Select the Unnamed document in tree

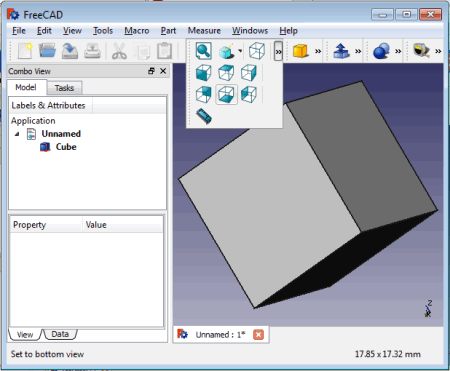tap(61, 134)
